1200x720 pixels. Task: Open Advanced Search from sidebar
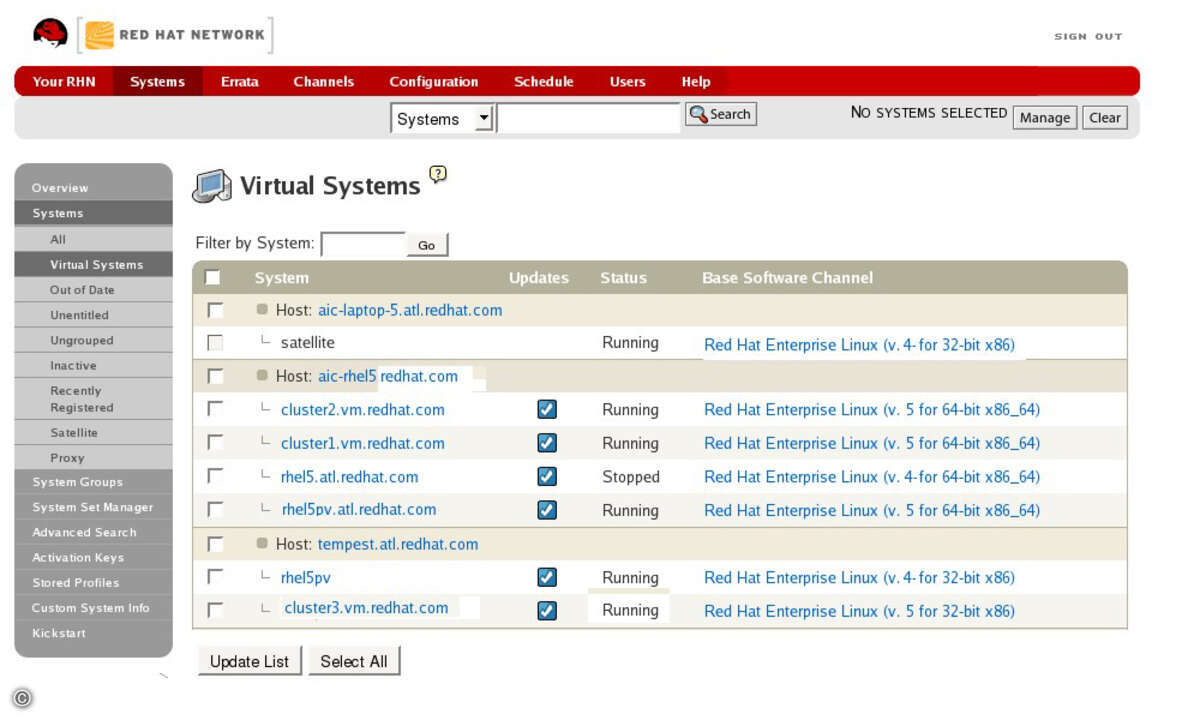(x=93, y=532)
